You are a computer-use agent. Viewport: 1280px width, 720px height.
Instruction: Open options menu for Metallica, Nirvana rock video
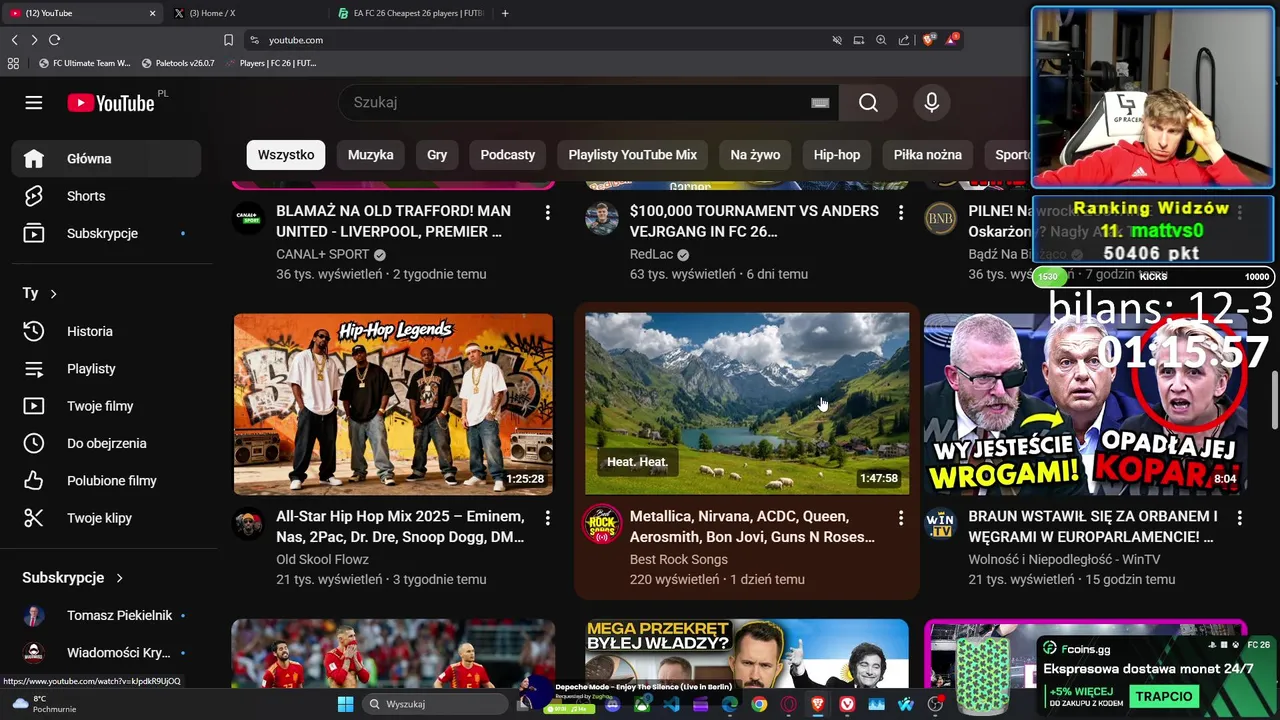click(x=900, y=518)
